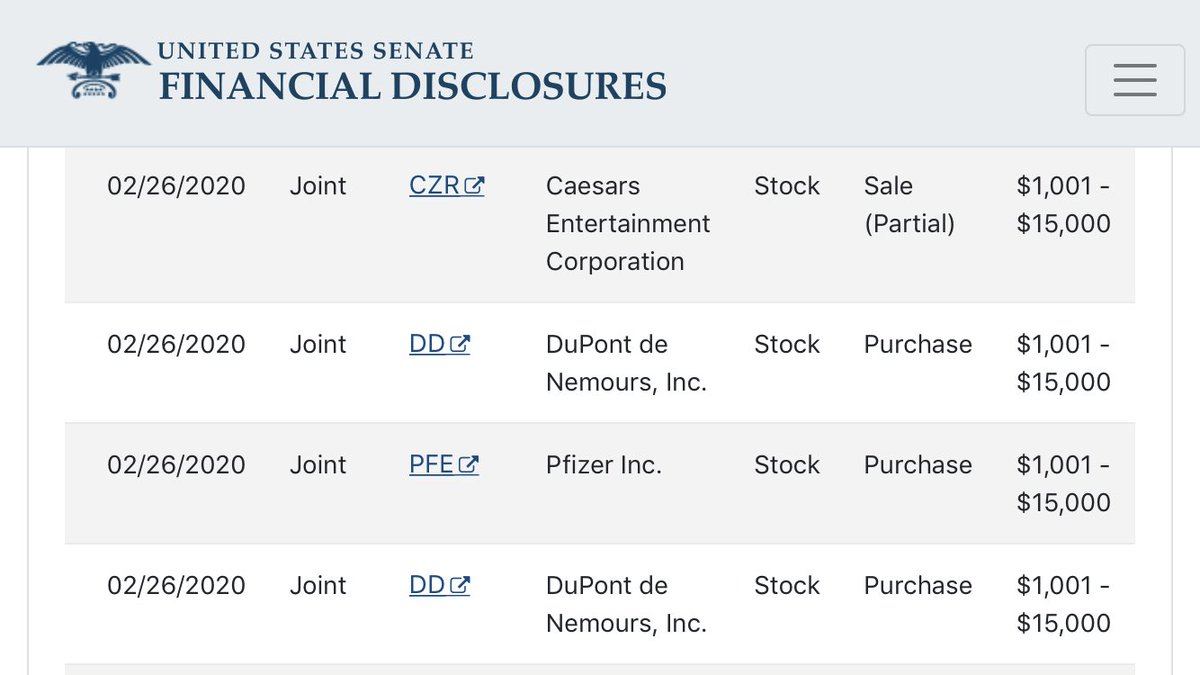This screenshot has height=675, width=1200.
Task: Select the Caesars Entertainment Corporation asset name
Action: (628, 224)
